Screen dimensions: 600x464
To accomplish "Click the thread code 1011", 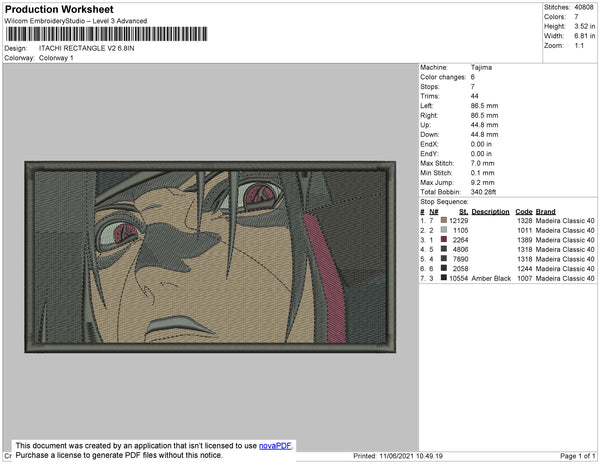I will click(x=525, y=230).
